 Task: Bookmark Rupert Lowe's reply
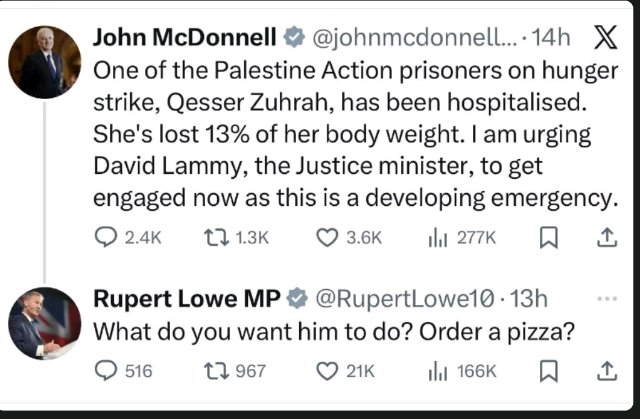click(548, 371)
